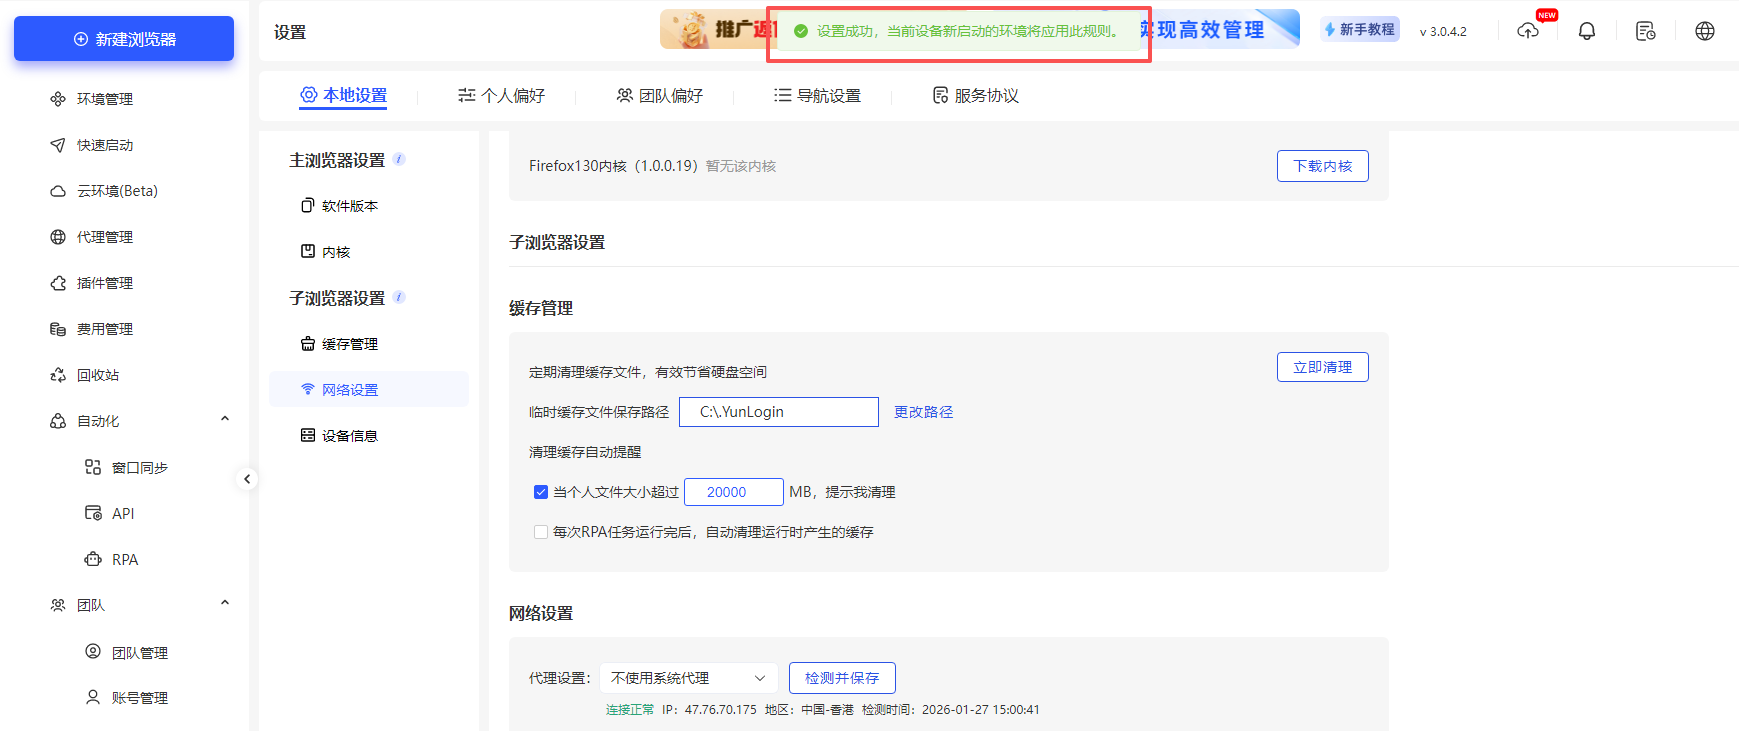Click info icon beside 子浏览器设置
Screen dimensions: 1739x731
[x=399, y=297]
